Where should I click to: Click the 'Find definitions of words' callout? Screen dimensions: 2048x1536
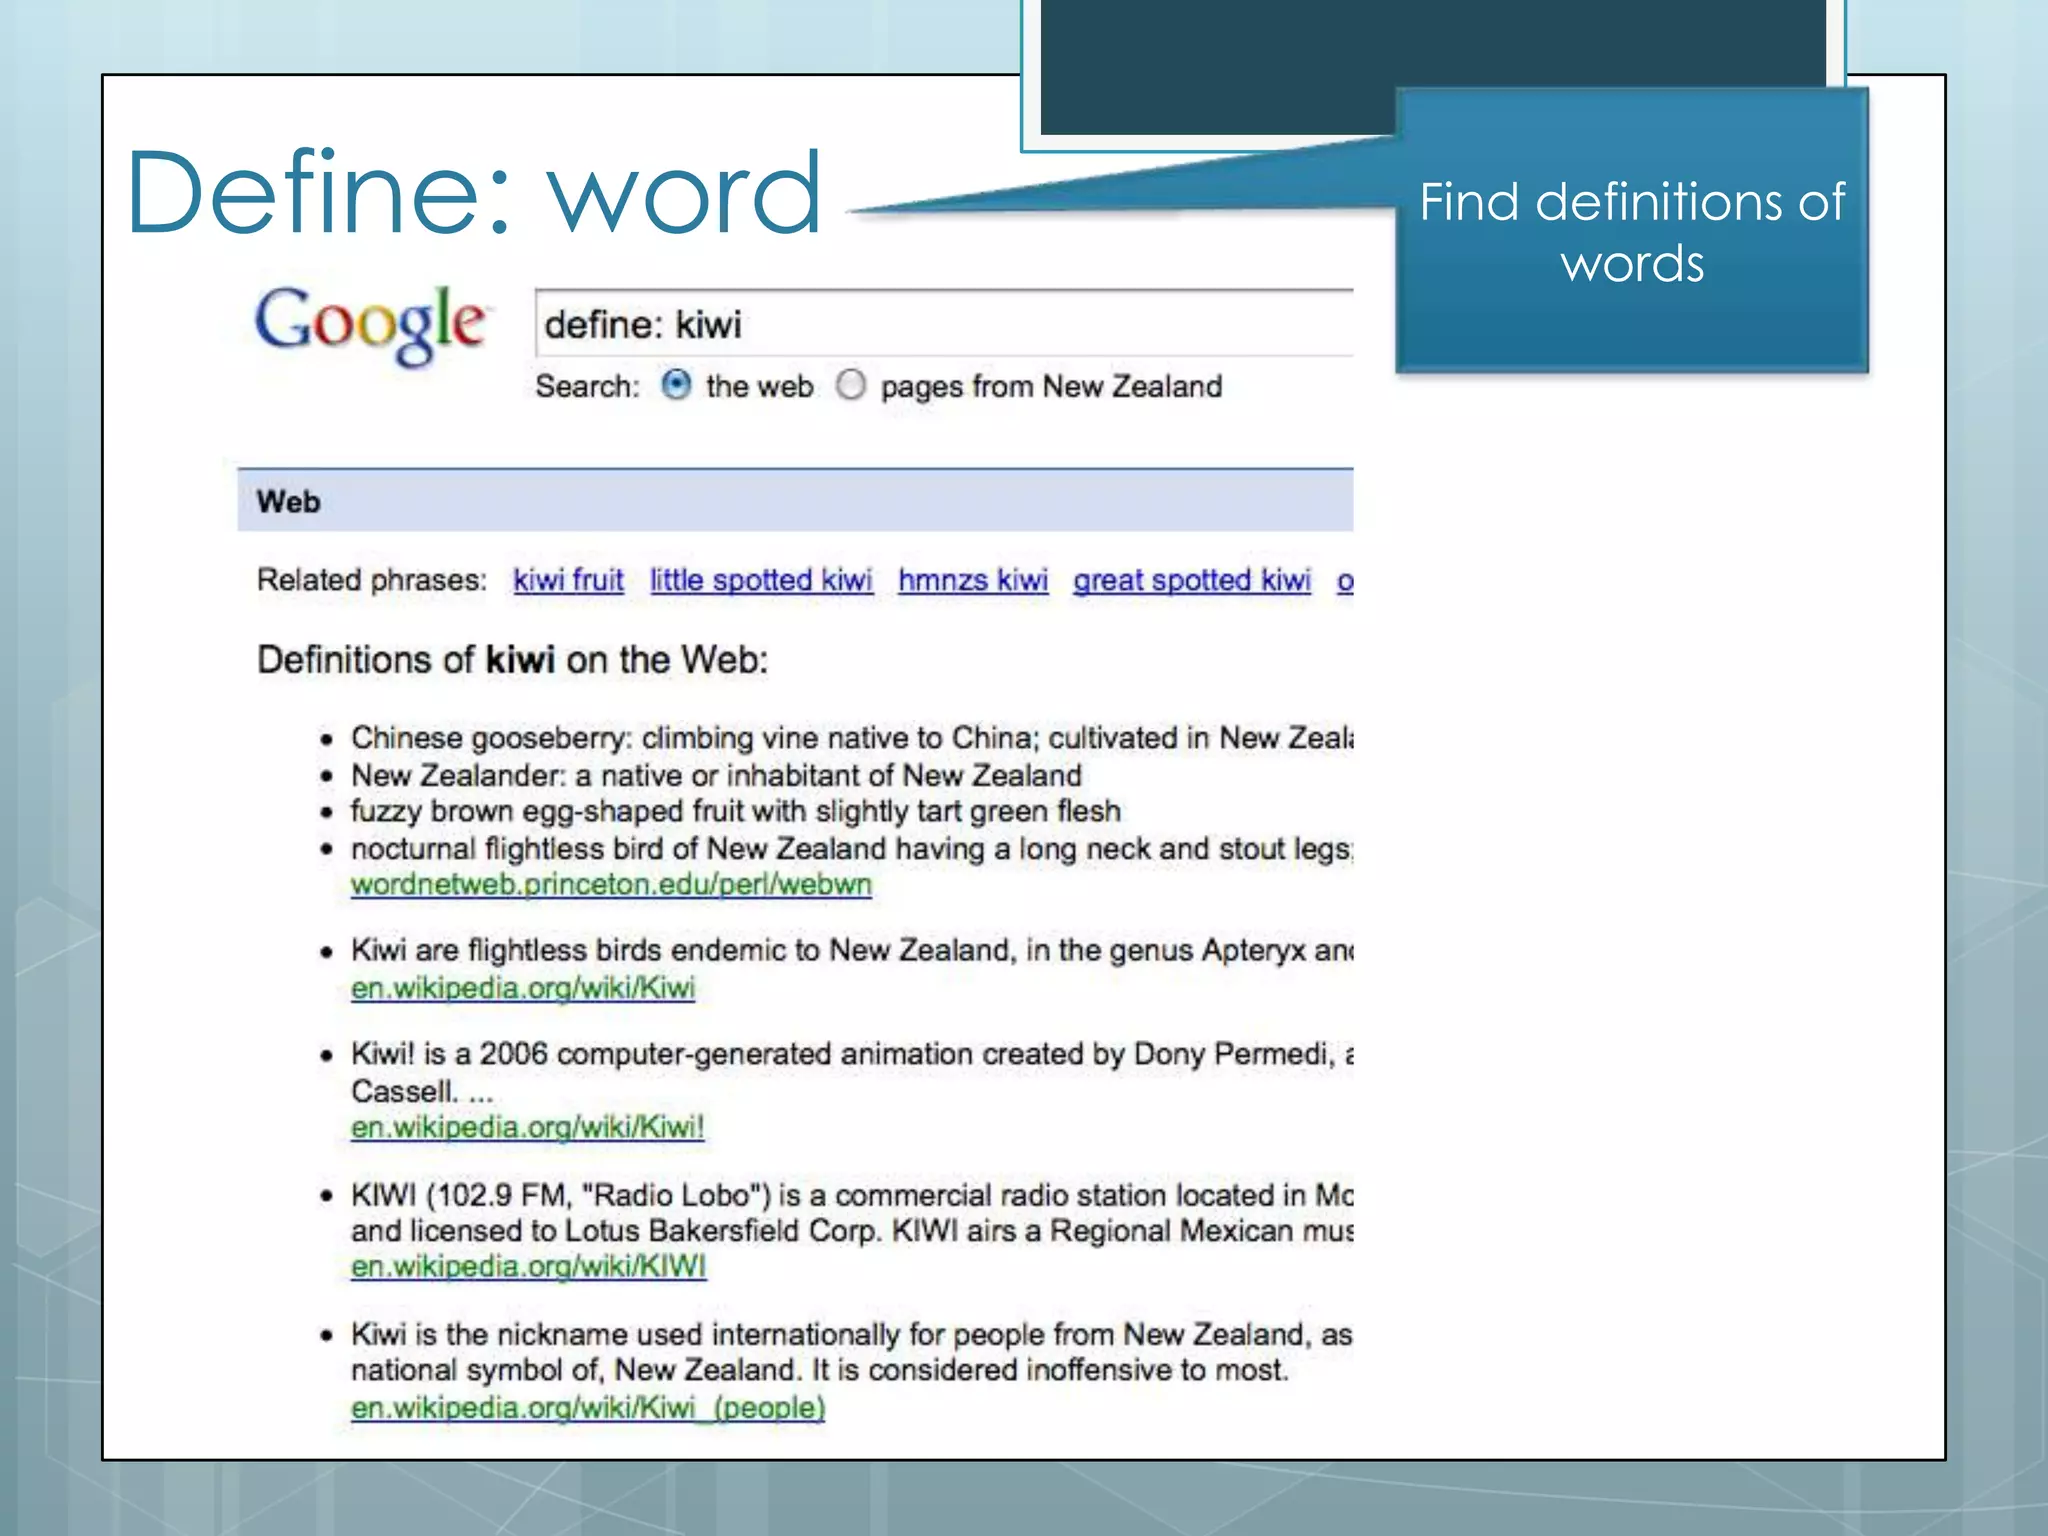pyautogui.click(x=1632, y=231)
